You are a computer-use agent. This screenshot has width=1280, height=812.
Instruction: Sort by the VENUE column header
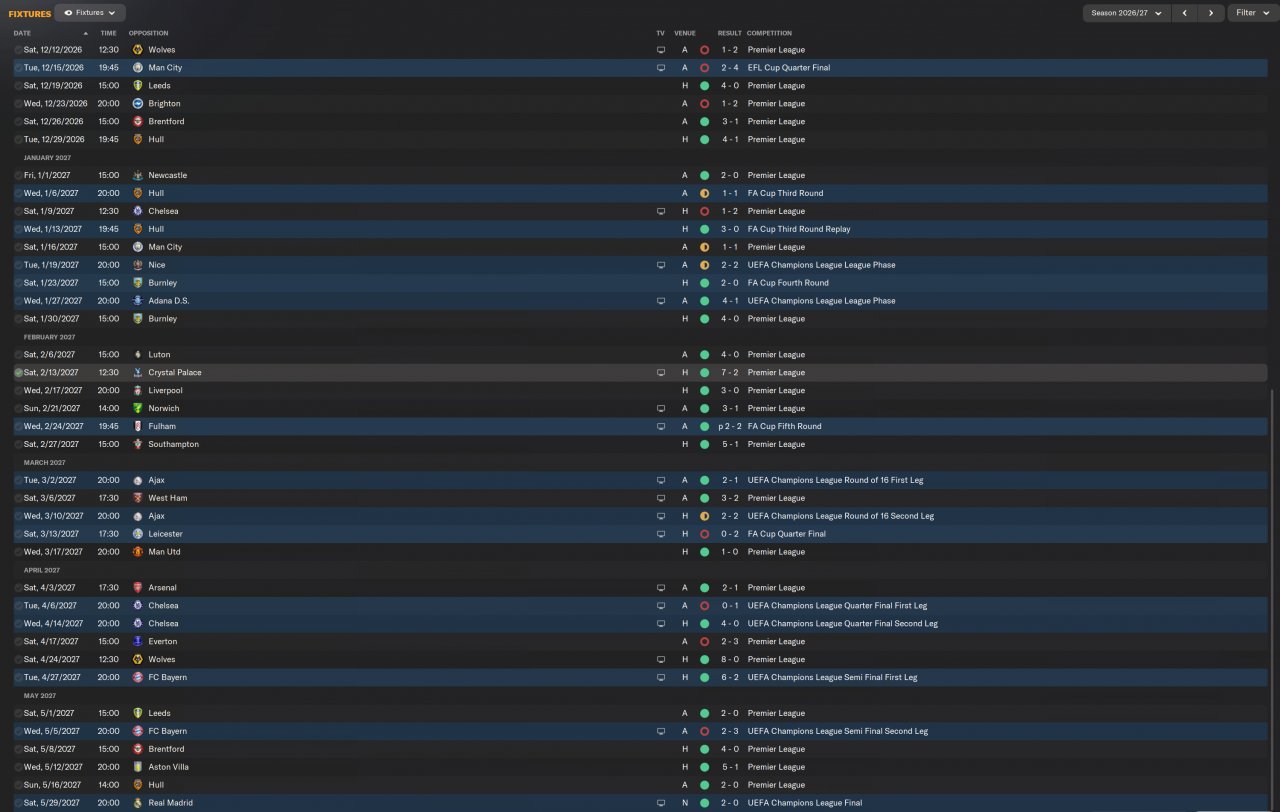pyautogui.click(x=685, y=33)
